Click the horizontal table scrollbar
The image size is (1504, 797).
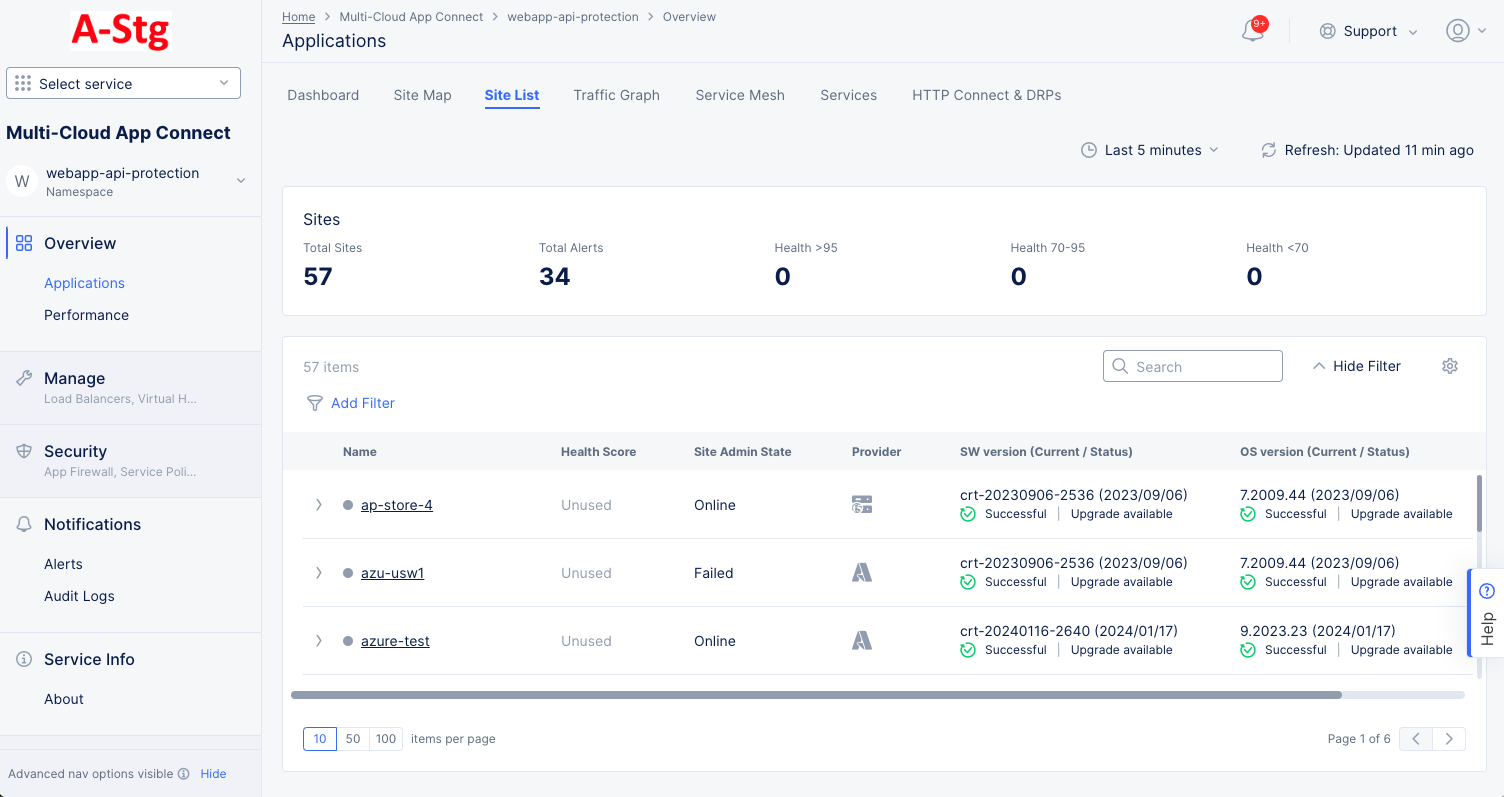click(x=815, y=694)
